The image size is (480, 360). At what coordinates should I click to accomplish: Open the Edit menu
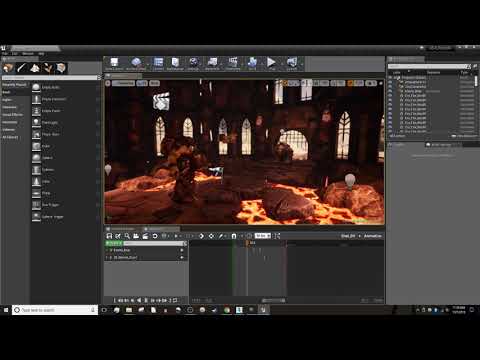15,54
